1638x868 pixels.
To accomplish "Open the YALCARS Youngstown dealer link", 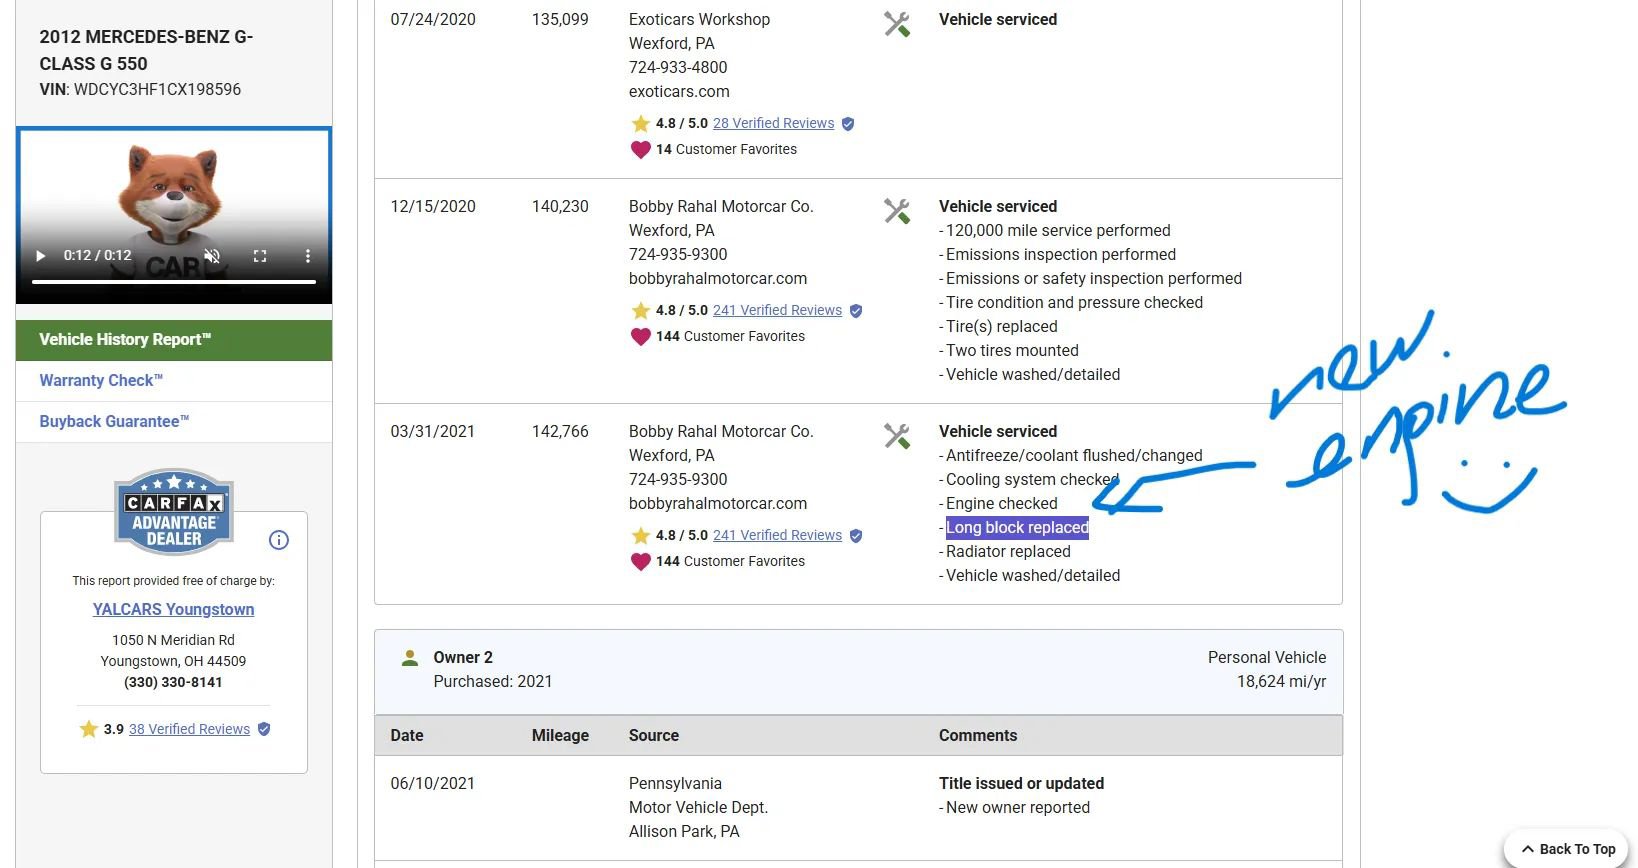I will (173, 609).
